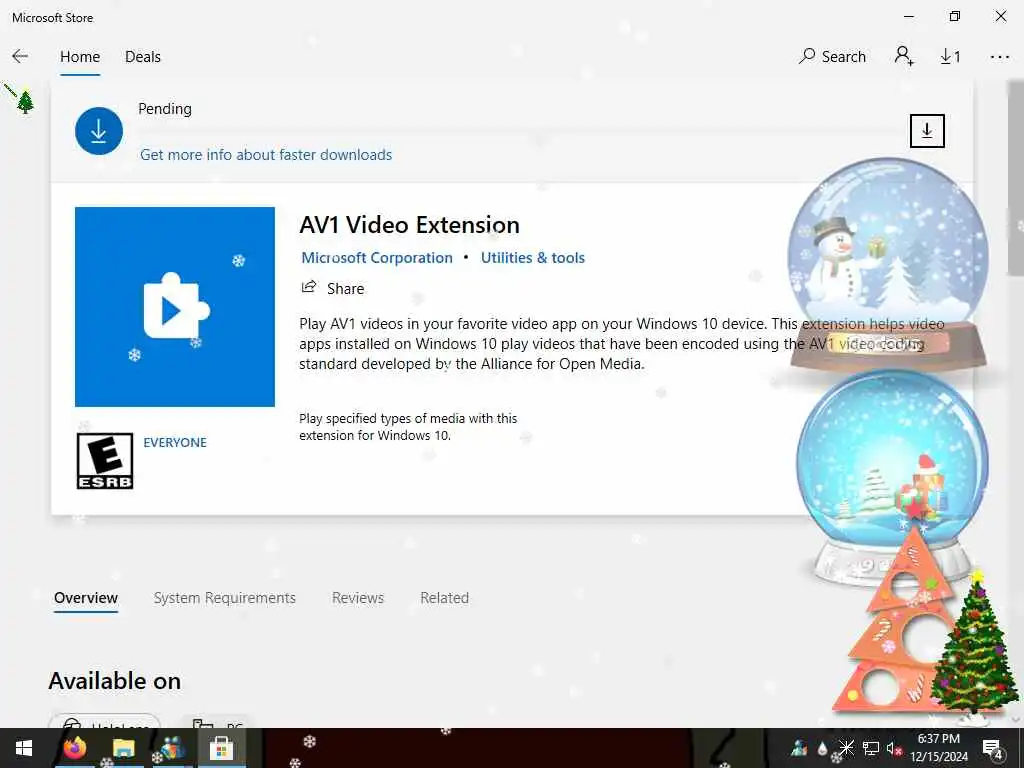Click the boxed download queue button
Screen dimensions: 1024x768
[x=927, y=131]
